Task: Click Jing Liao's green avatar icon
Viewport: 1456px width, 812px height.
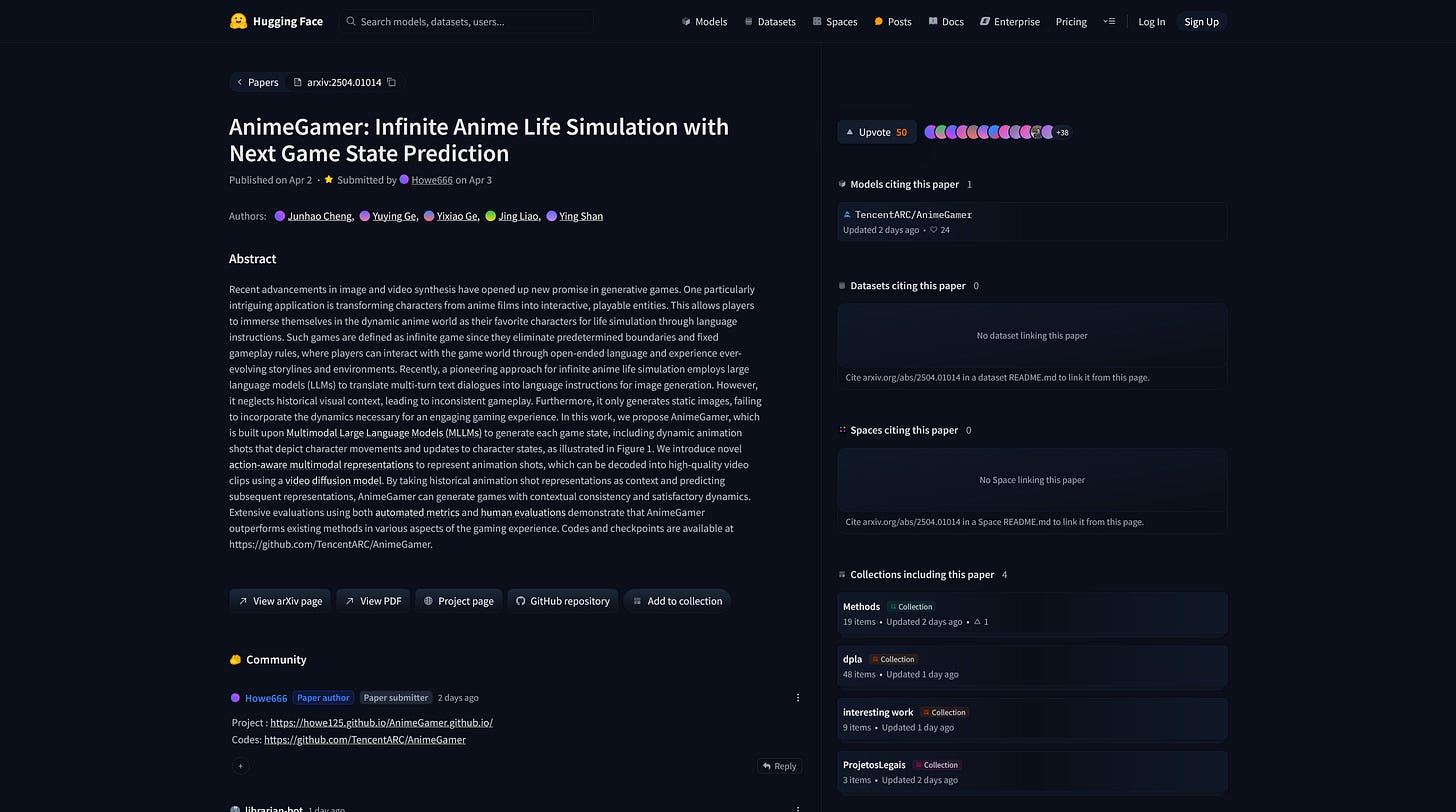Action: pyautogui.click(x=491, y=216)
